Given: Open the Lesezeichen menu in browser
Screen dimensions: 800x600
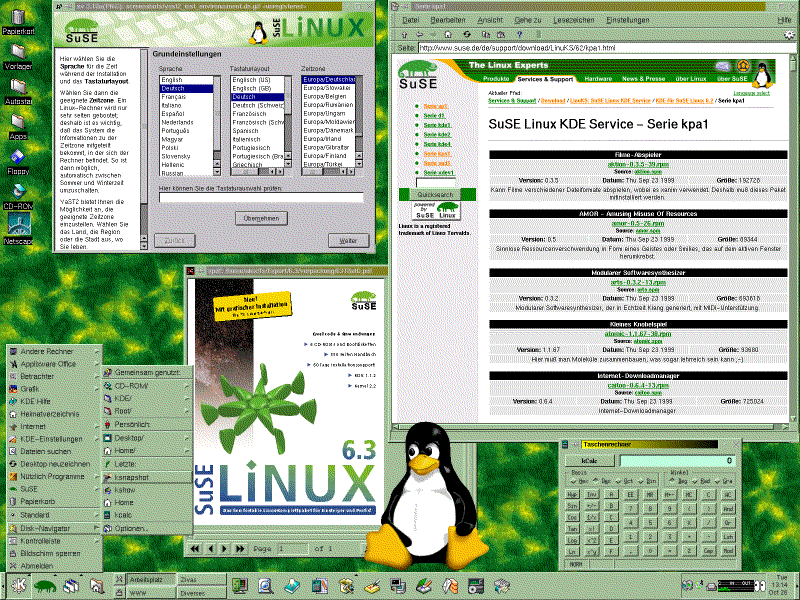Looking at the screenshot, I should [x=573, y=20].
